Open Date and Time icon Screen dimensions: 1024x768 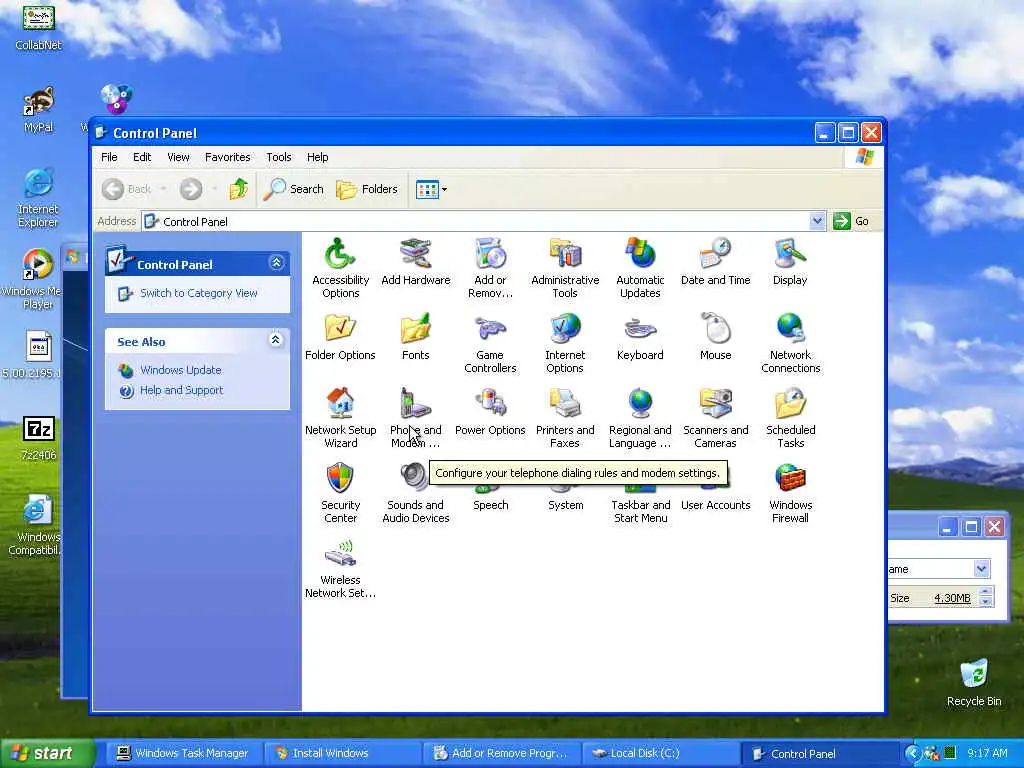[x=715, y=262]
